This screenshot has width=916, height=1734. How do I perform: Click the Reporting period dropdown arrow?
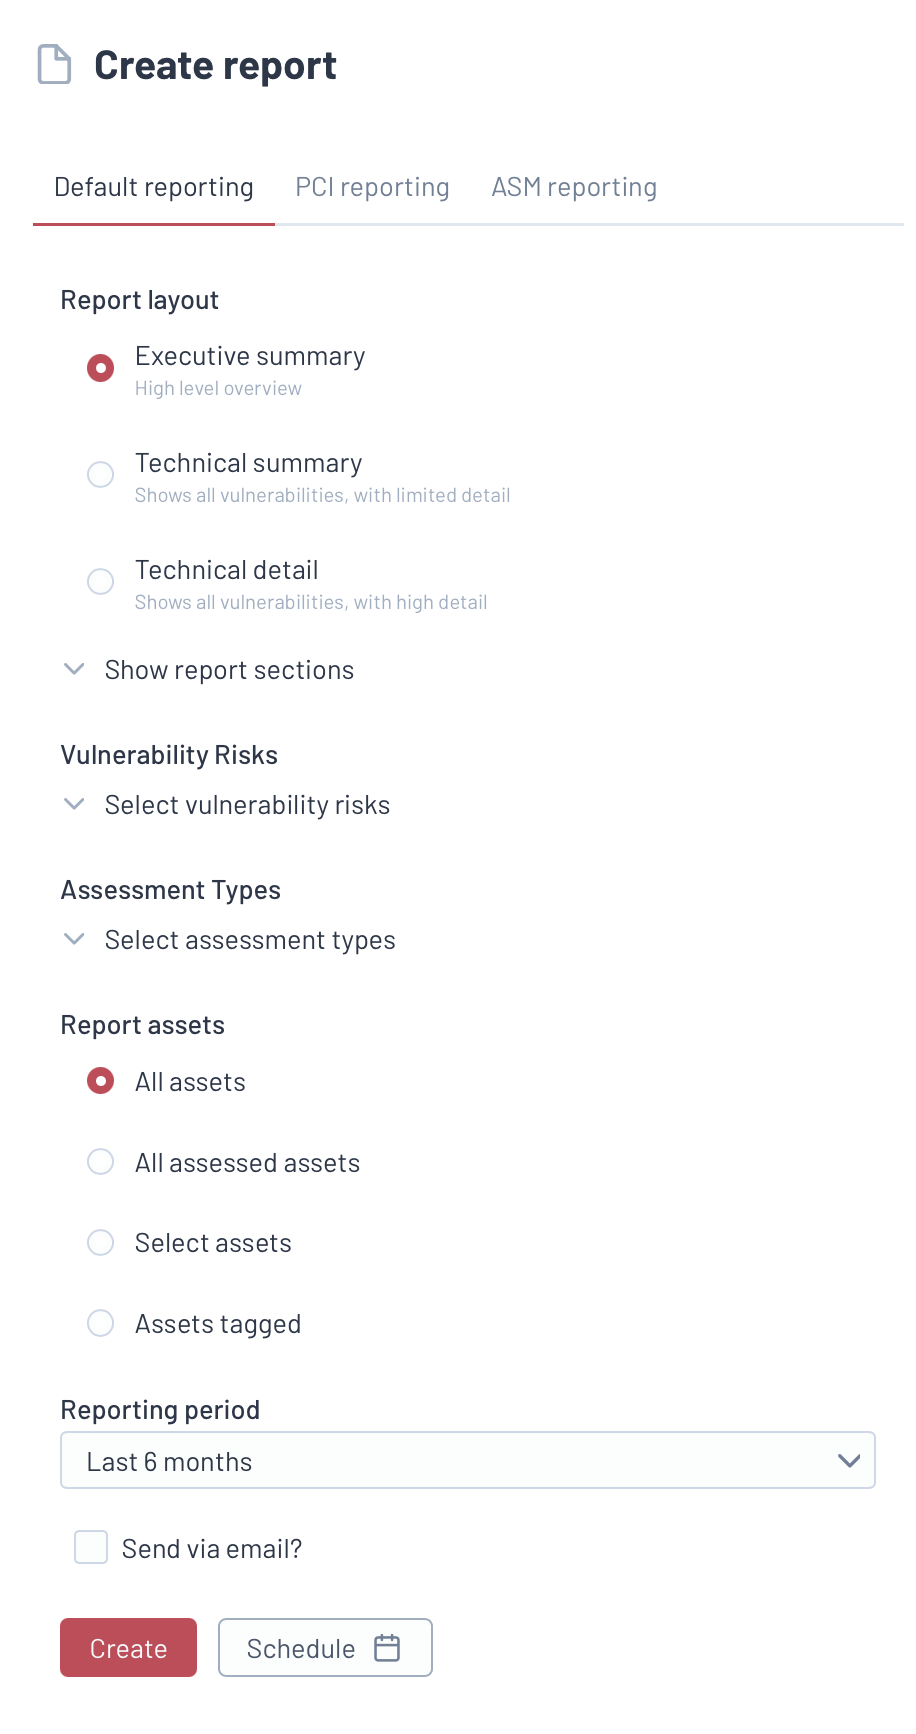pyautogui.click(x=849, y=1461)
